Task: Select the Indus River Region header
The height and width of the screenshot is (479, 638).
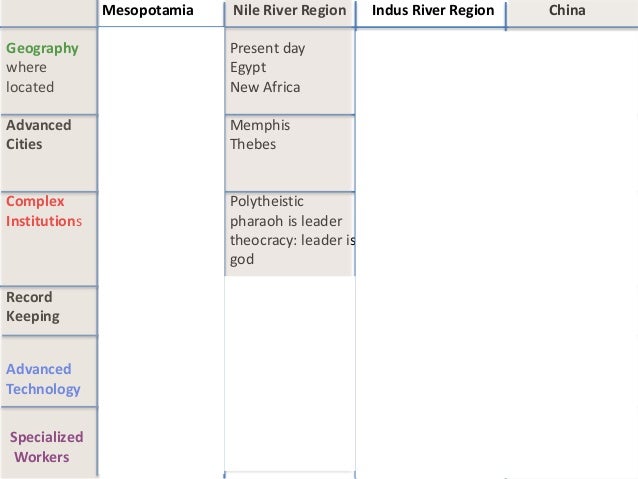Action: (430, 14)
